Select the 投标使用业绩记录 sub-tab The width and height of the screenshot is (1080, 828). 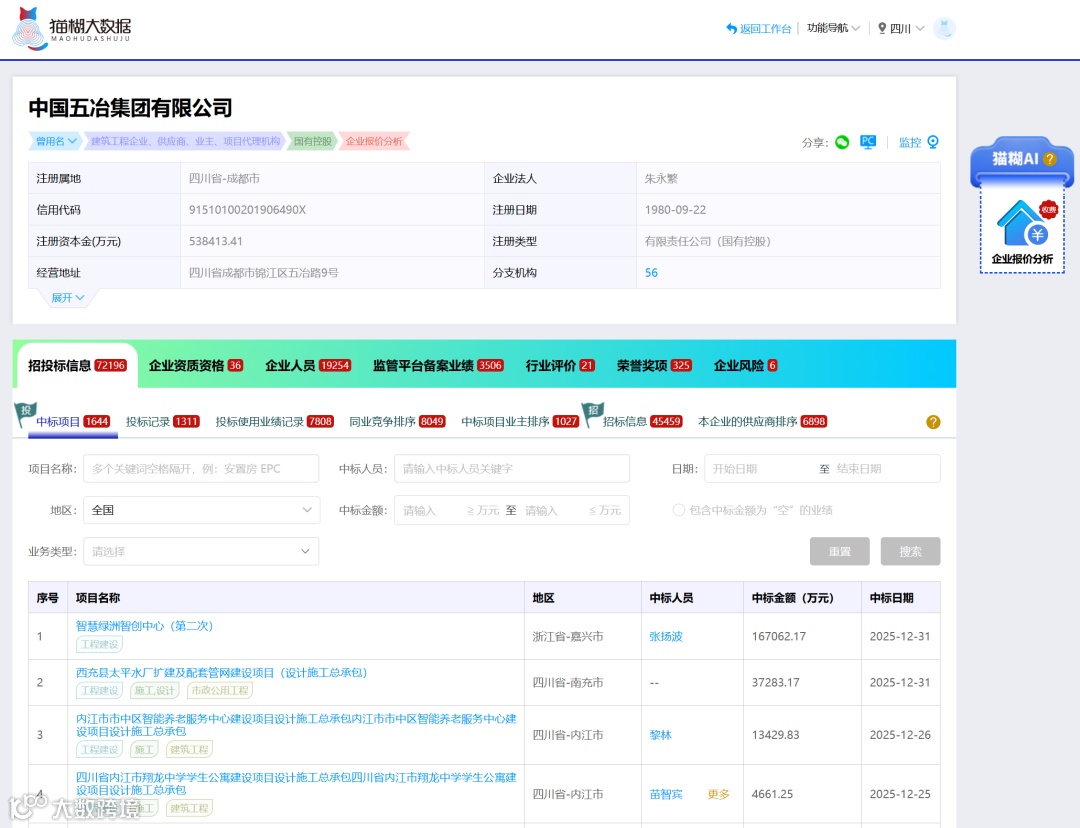[274, 422]
